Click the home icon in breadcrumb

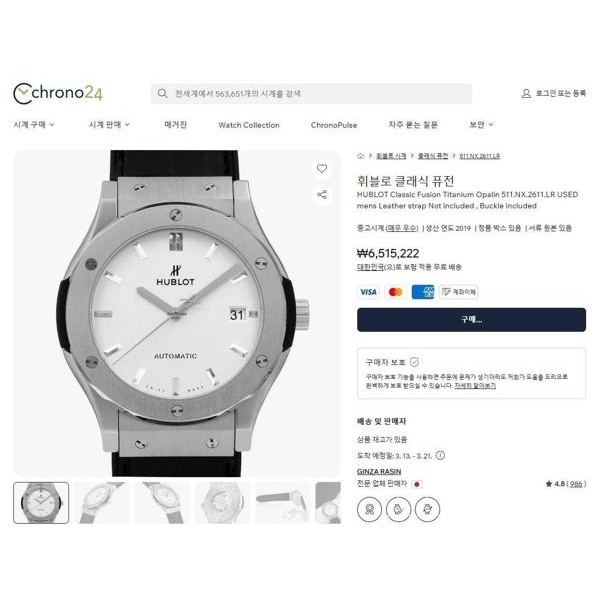click(360, 156)
